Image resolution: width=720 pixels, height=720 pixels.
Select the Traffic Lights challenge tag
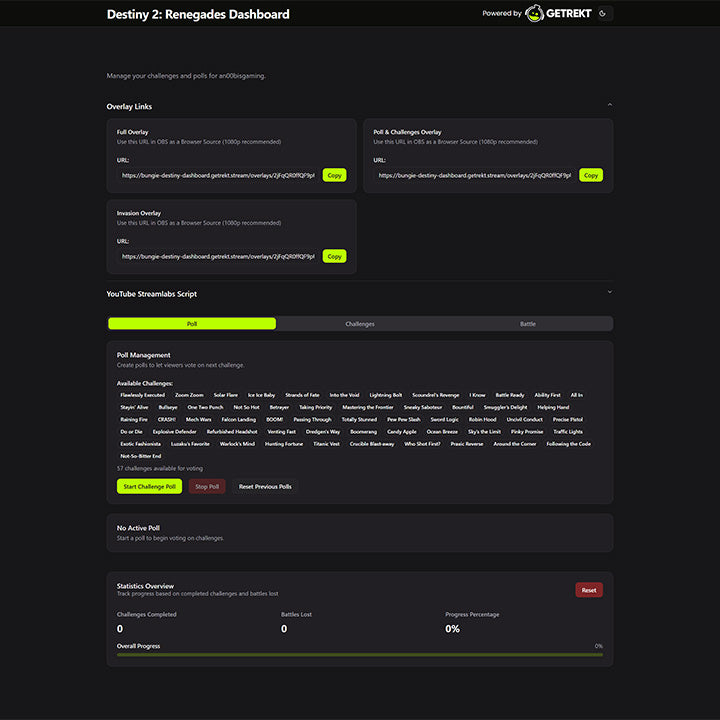tap(568, 432)
